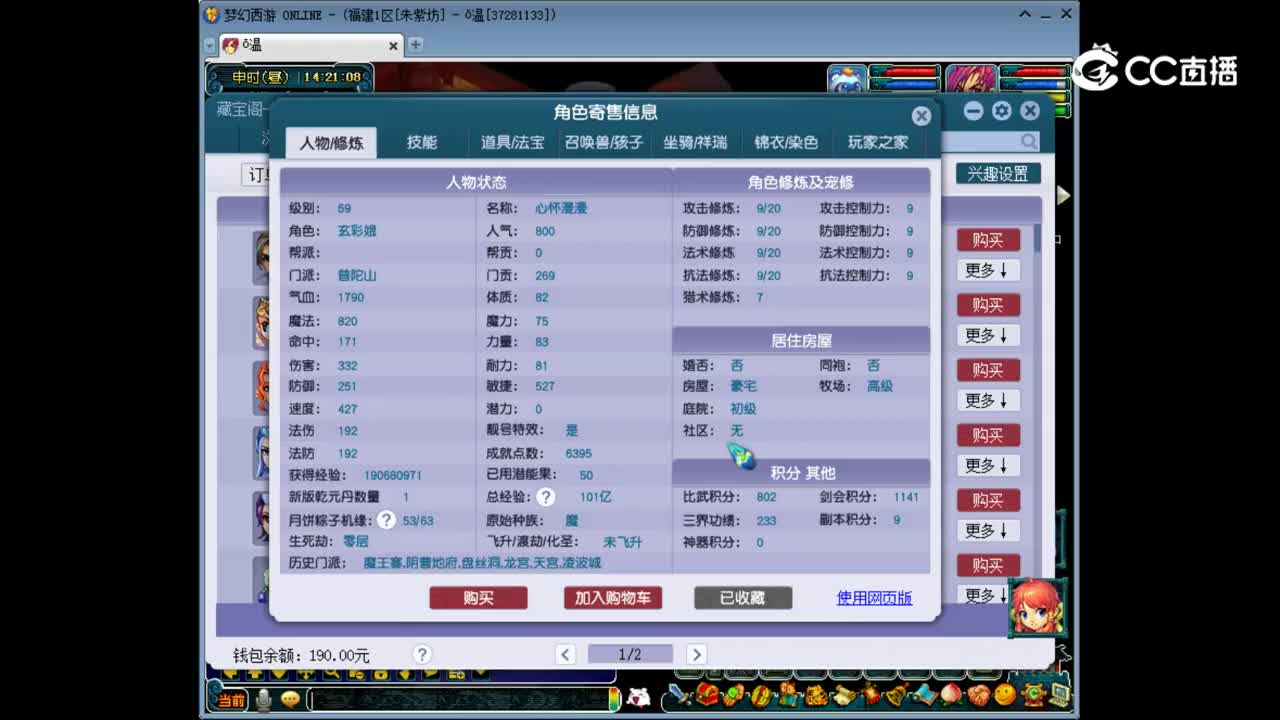Close the 角色寄售信息 dialog
The height and width of the screenshot is (720, 1280).
click(921, 116)
